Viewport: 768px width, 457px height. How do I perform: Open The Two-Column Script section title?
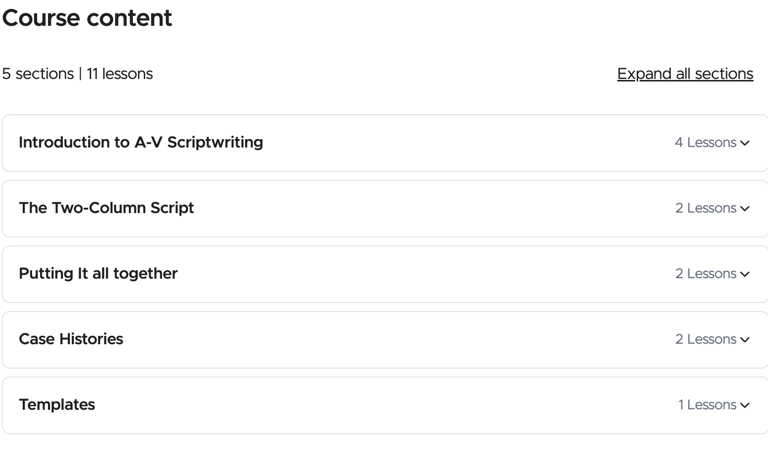[x=106, y=208]
